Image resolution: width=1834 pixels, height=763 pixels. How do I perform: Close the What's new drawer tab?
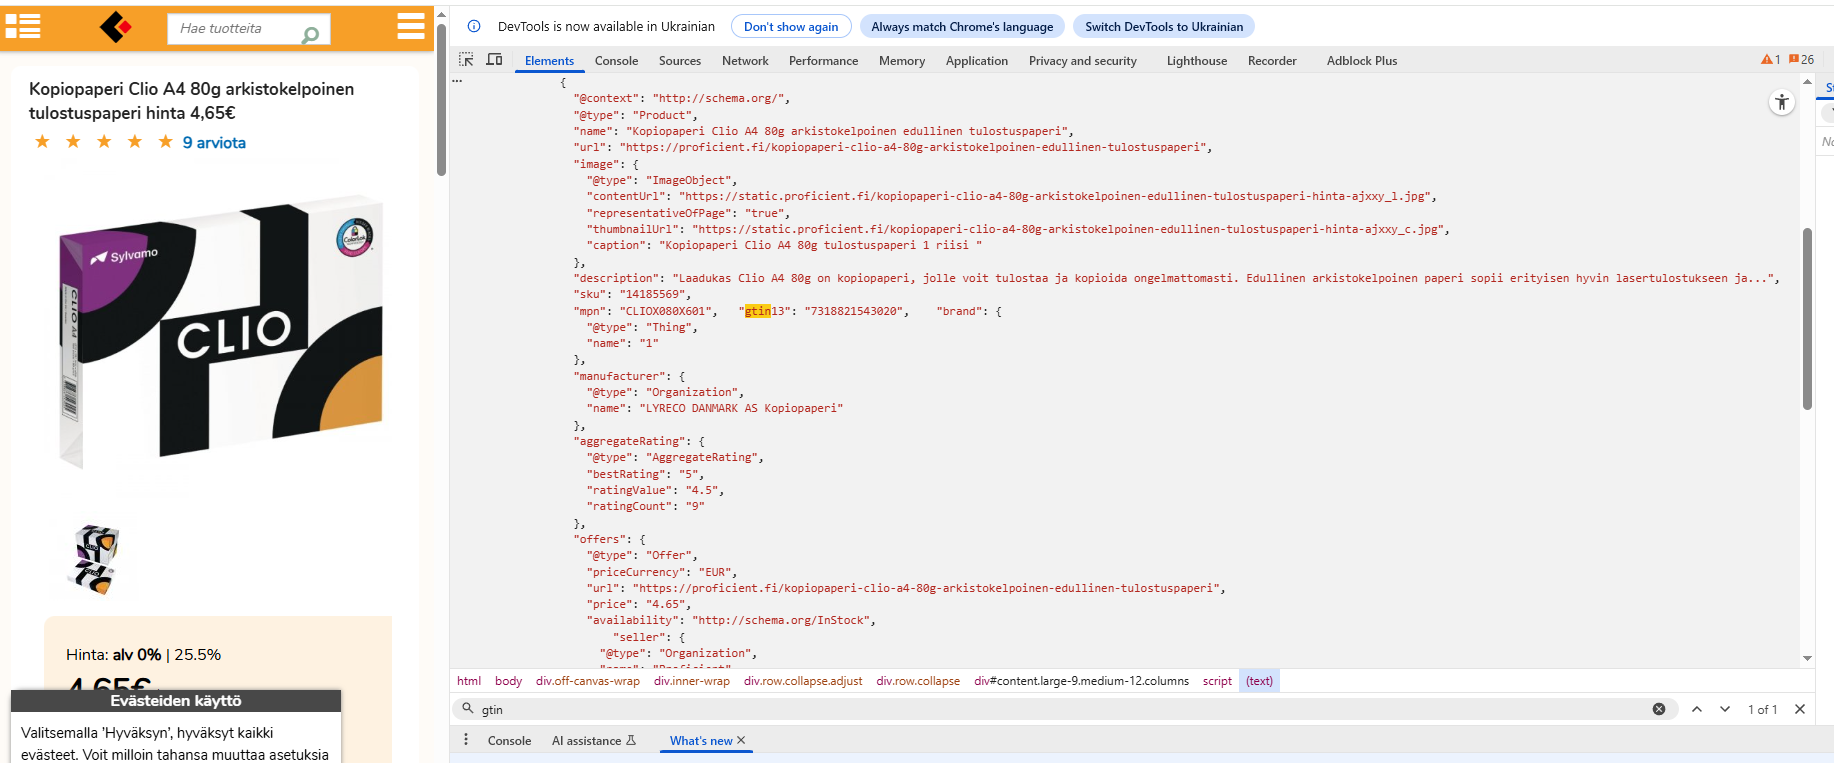click(x=741, y=740)
